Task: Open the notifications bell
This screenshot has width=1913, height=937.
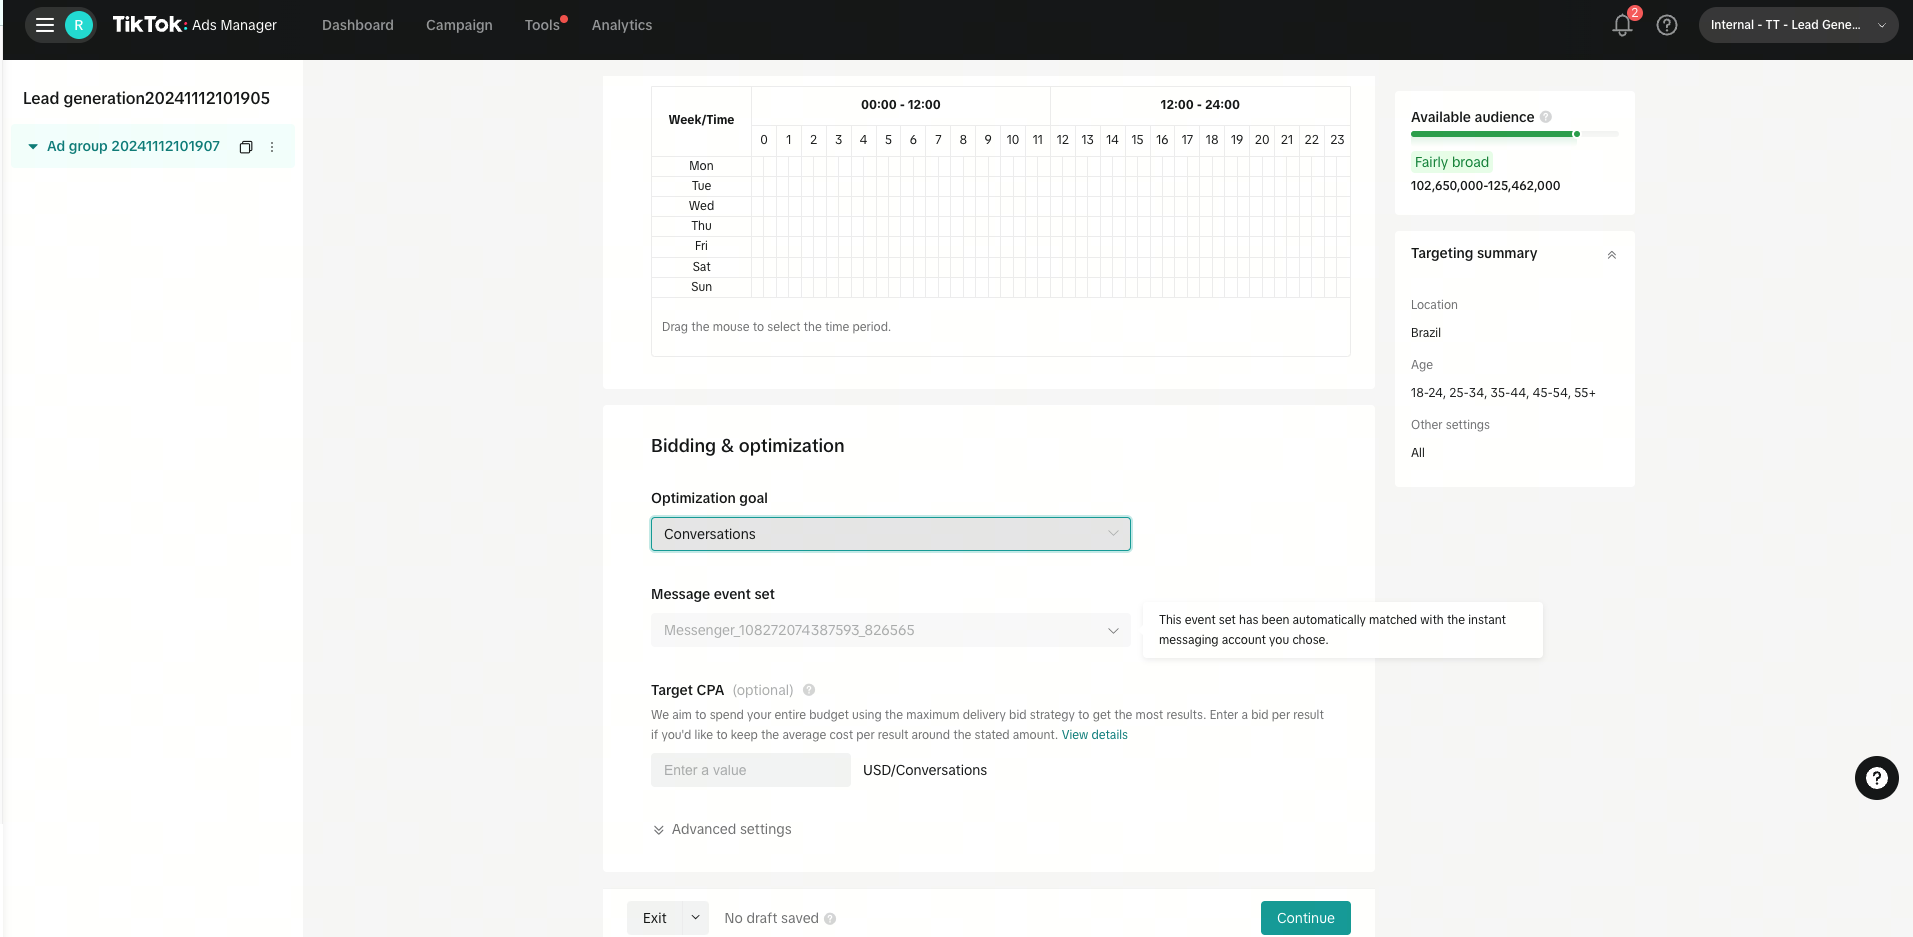Action: point(1622,25)
